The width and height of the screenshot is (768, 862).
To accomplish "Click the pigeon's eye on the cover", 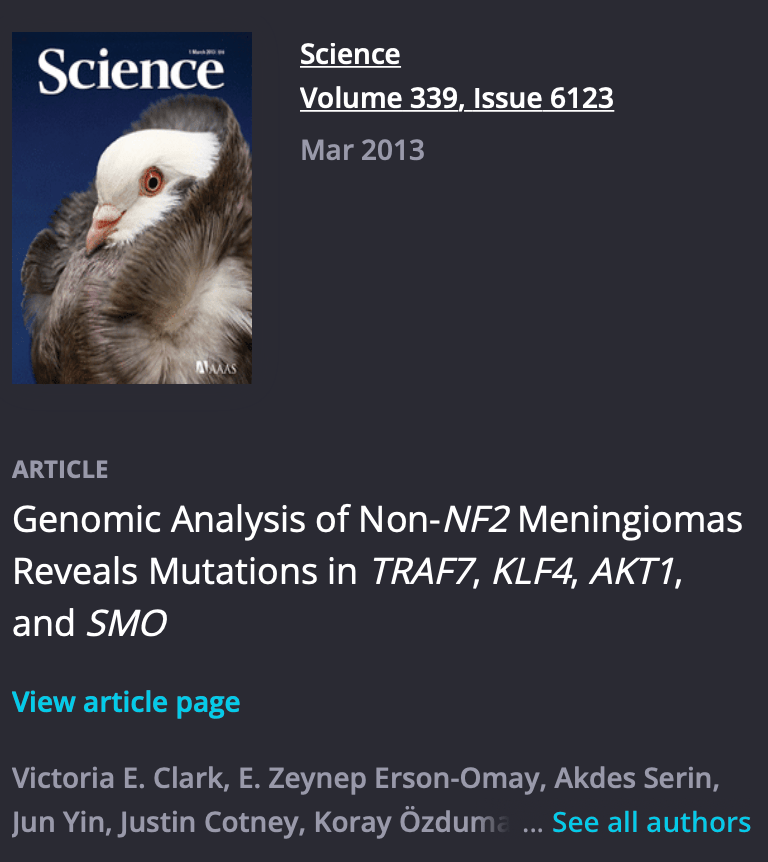I will (x=152, y=181).
